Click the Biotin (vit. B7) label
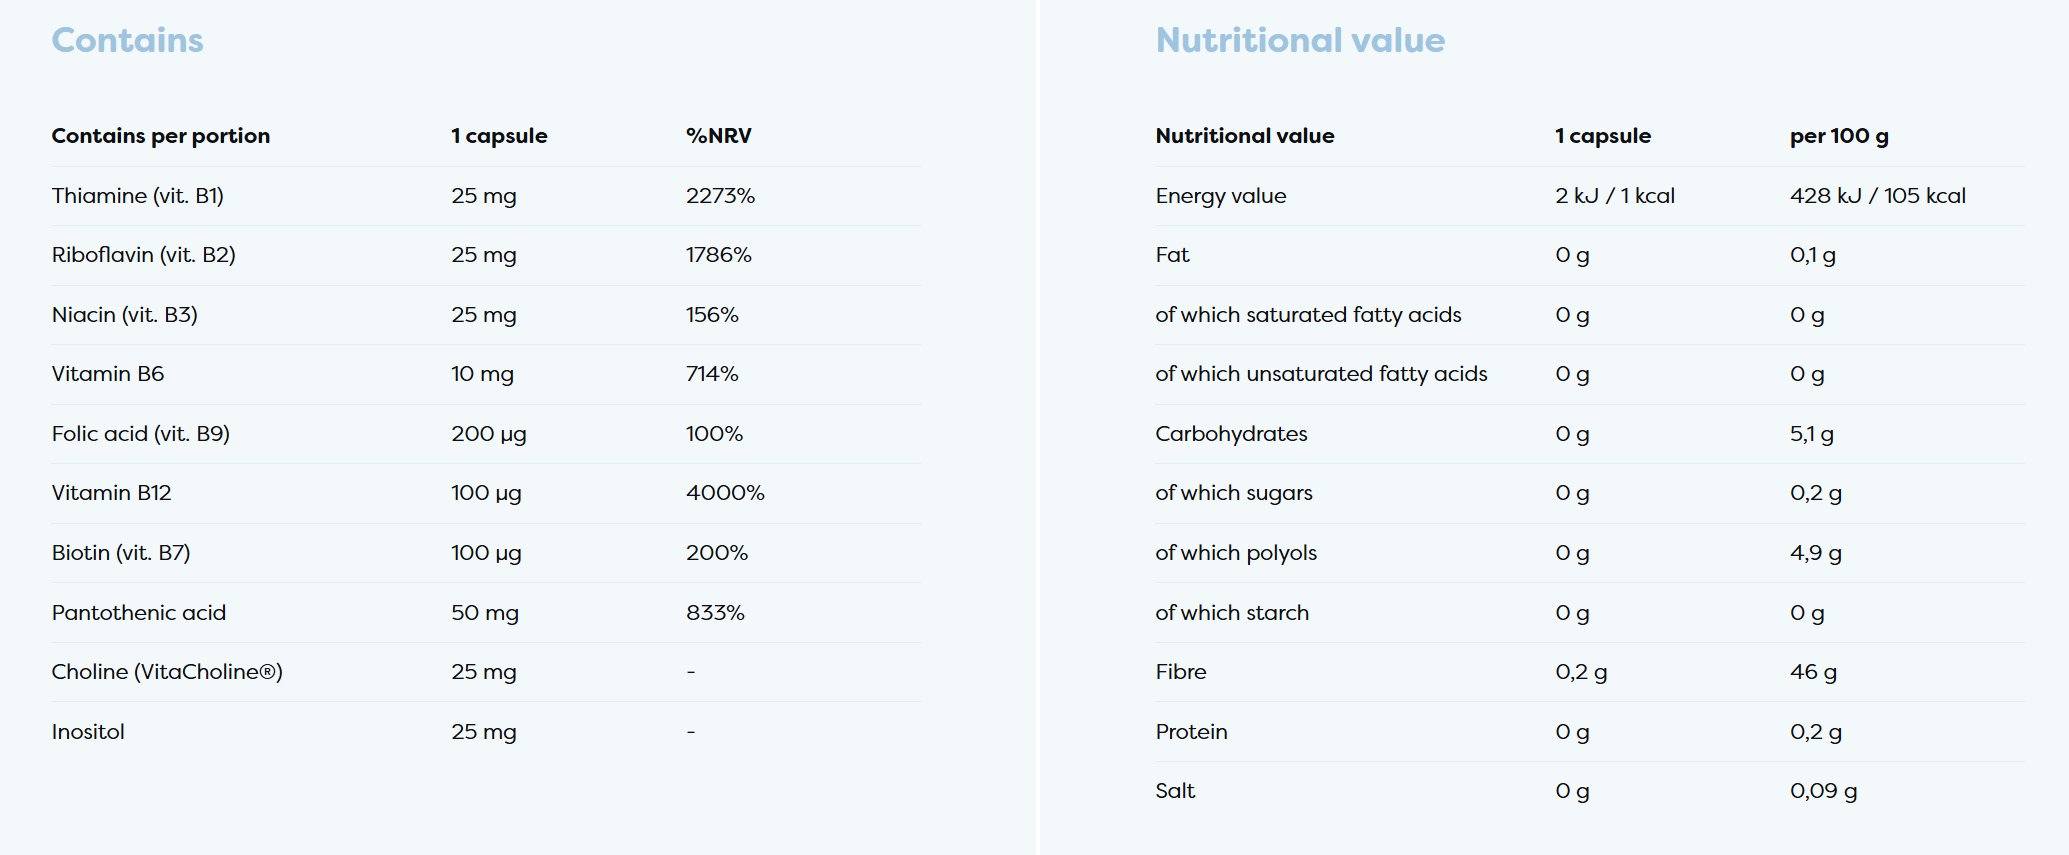 [120, 553]
